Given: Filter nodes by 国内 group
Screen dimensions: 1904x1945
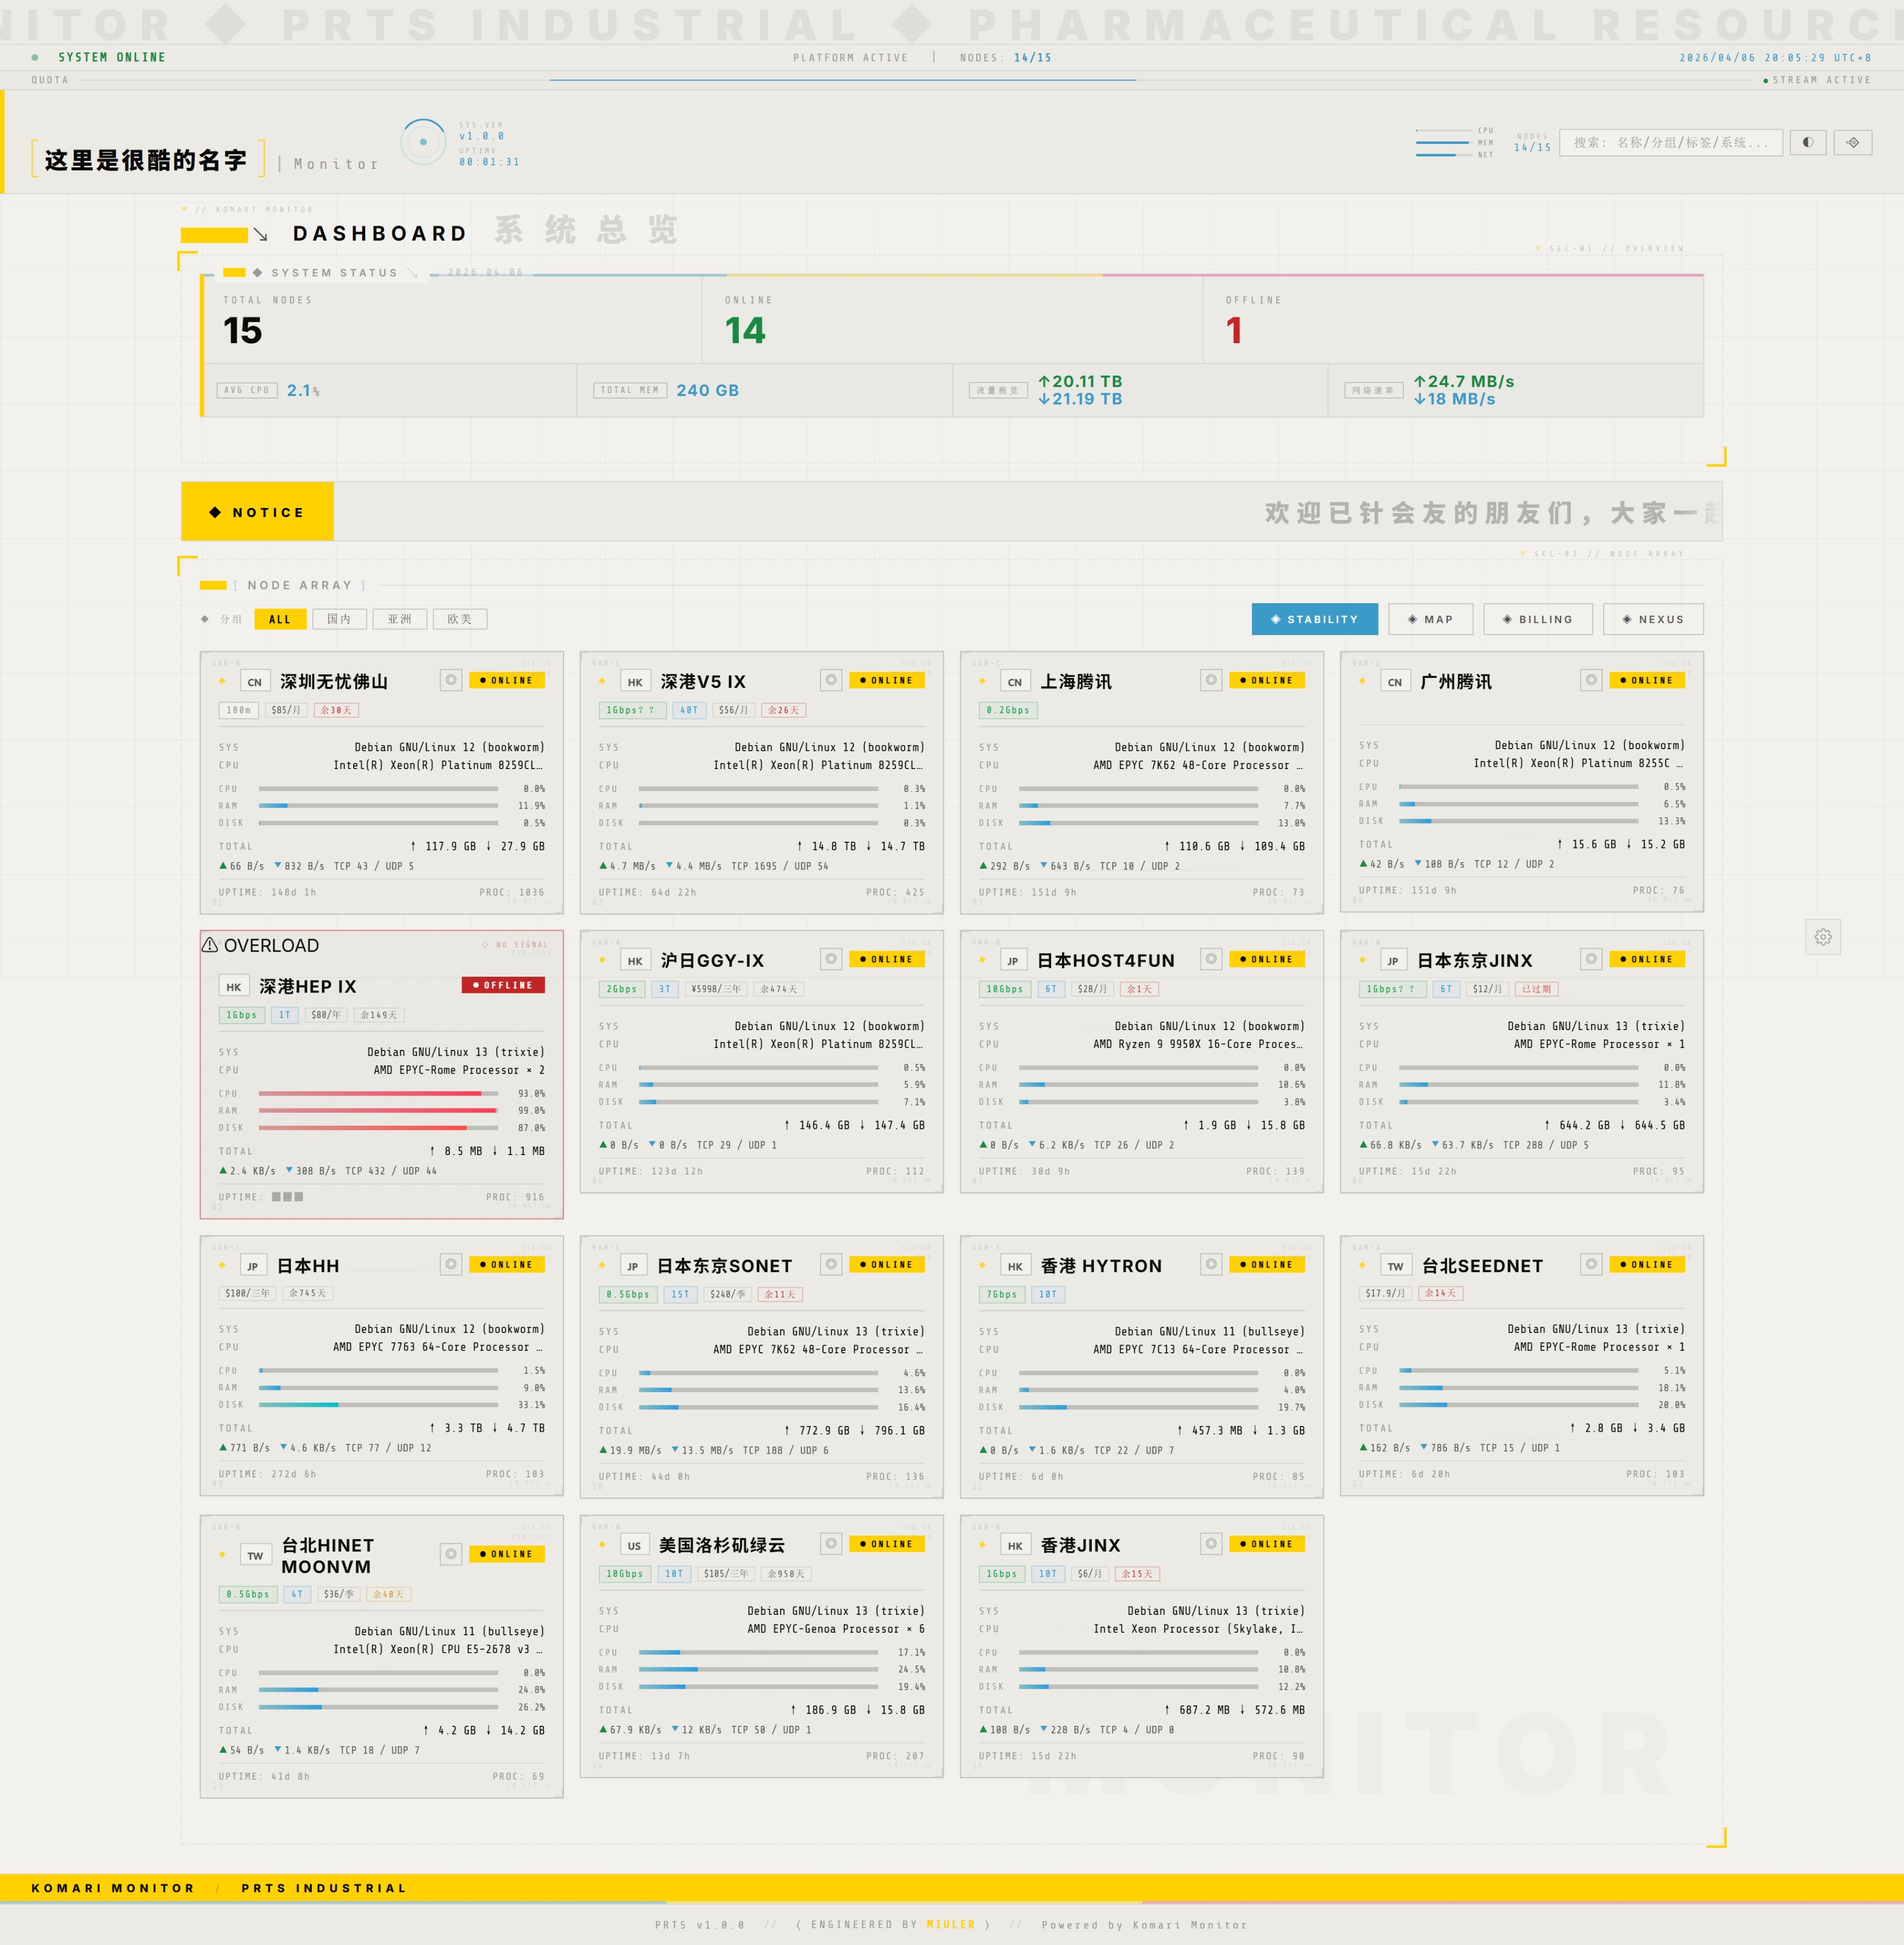Looking at the screenshot, I should point(339,619).
